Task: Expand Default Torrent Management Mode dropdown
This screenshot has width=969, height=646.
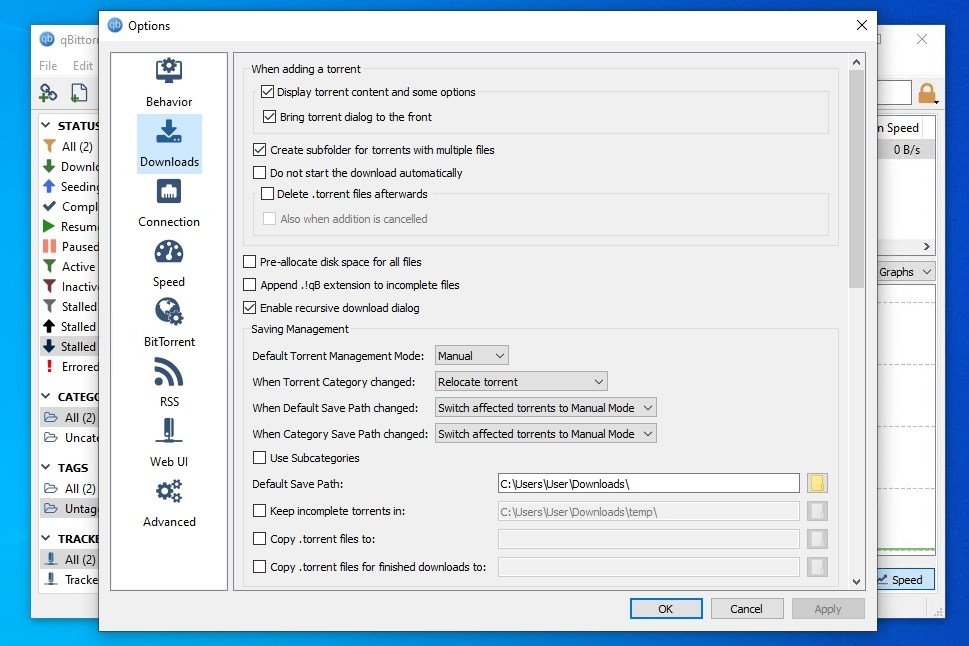Action: point(472,356)
